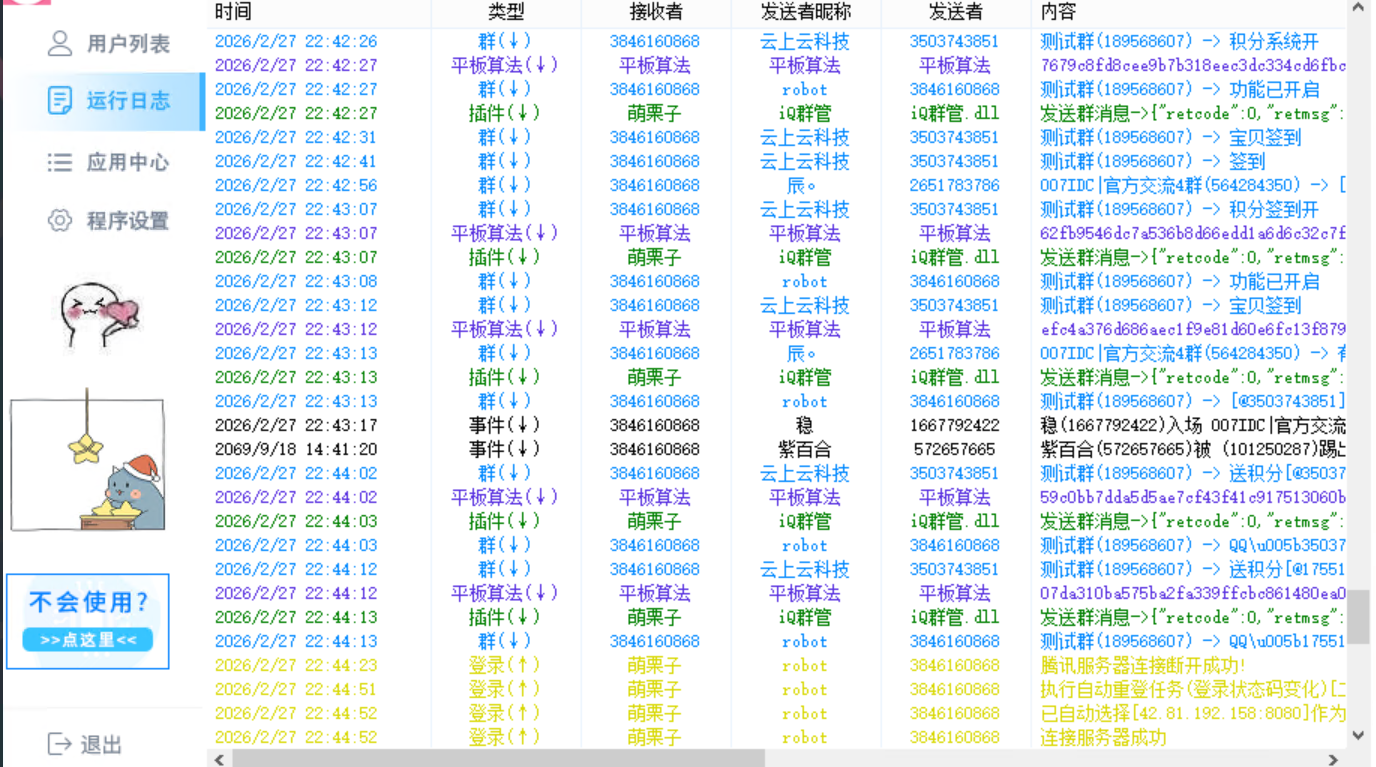
Task: Click 平板算法(↓) type at 22:44:12
Action: click(505, 593)
